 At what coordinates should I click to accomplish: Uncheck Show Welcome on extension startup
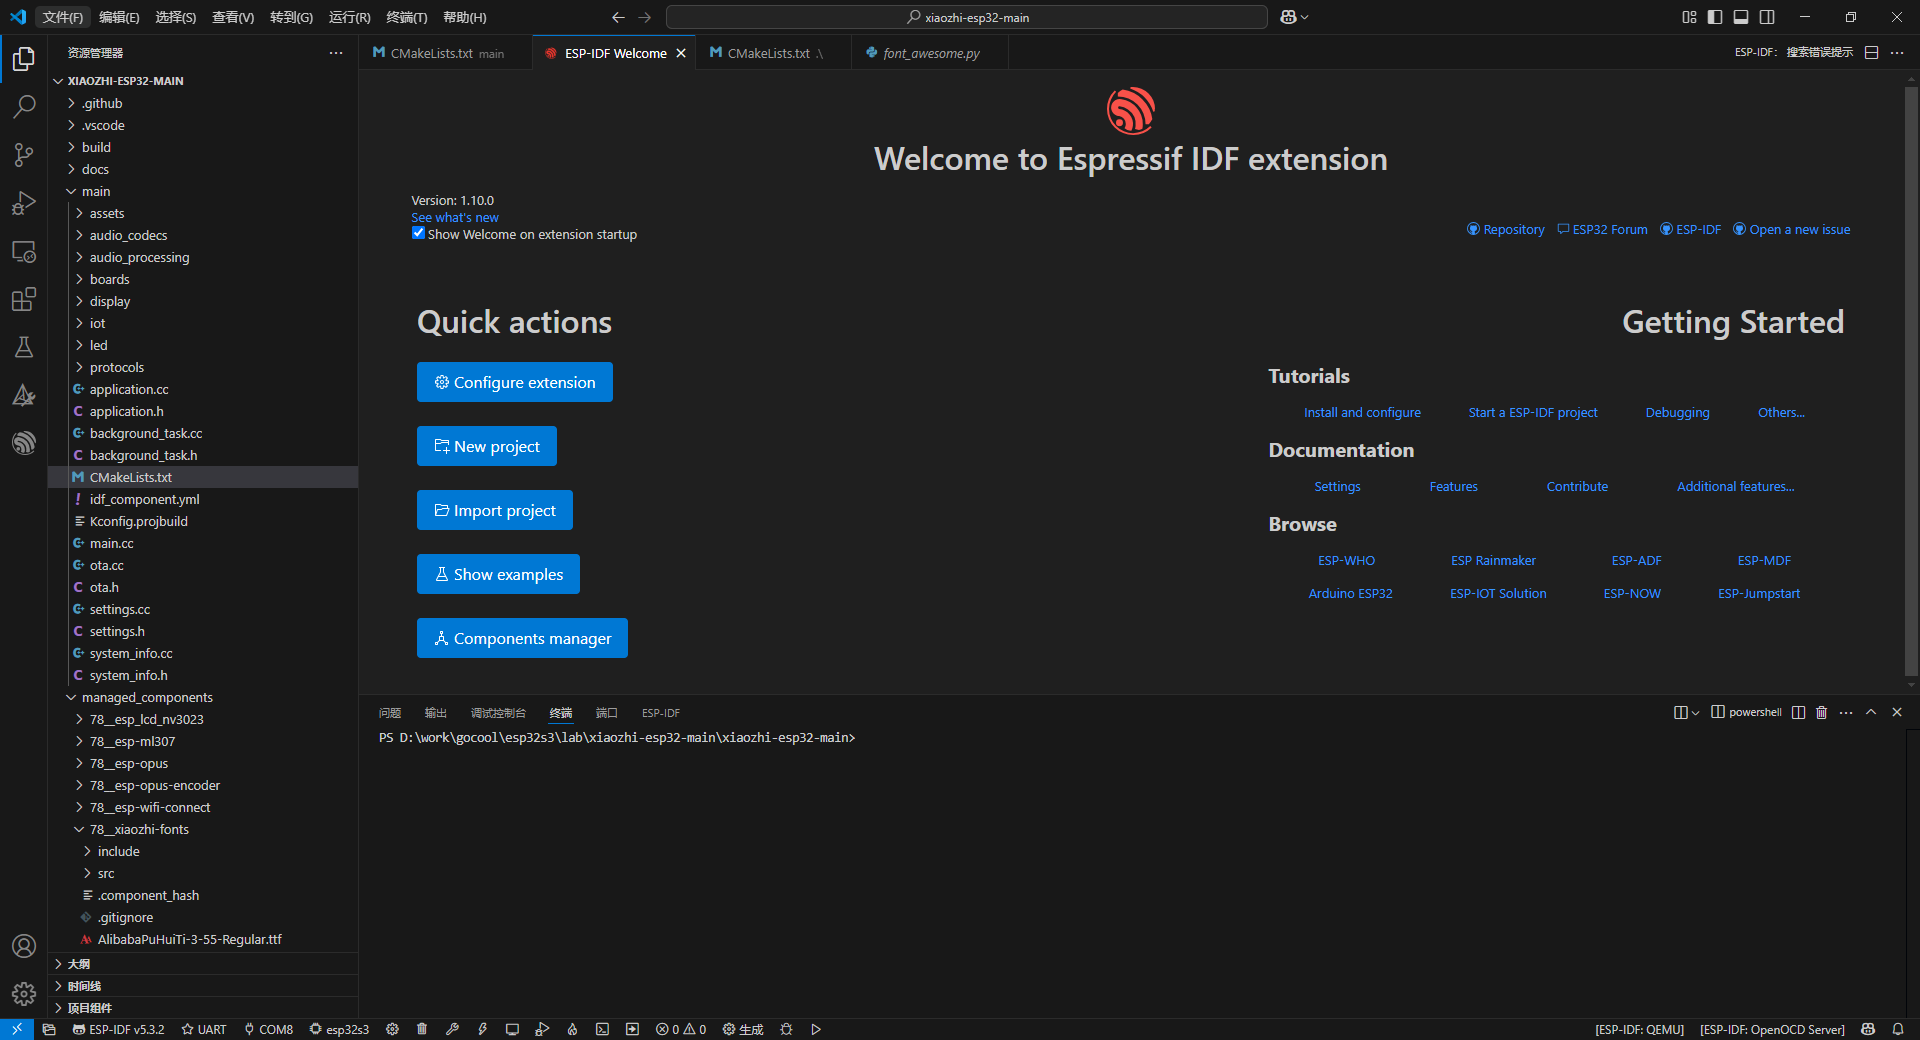coord(418,233)
